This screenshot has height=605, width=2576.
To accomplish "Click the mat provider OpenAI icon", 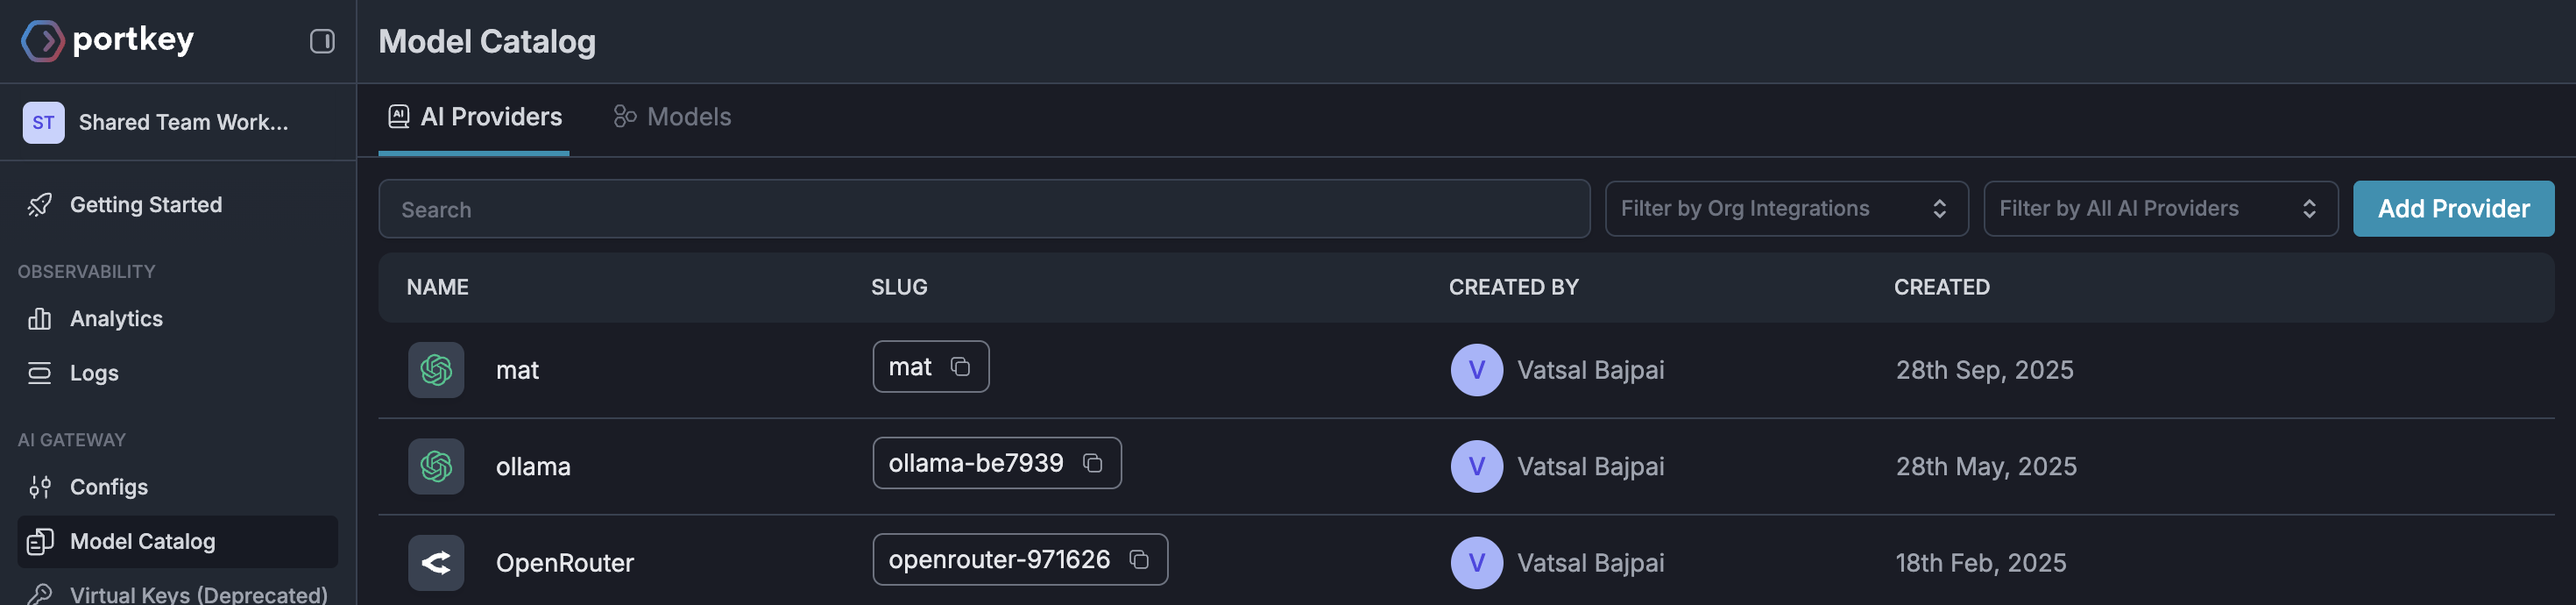I will click(x=436, y=370).
